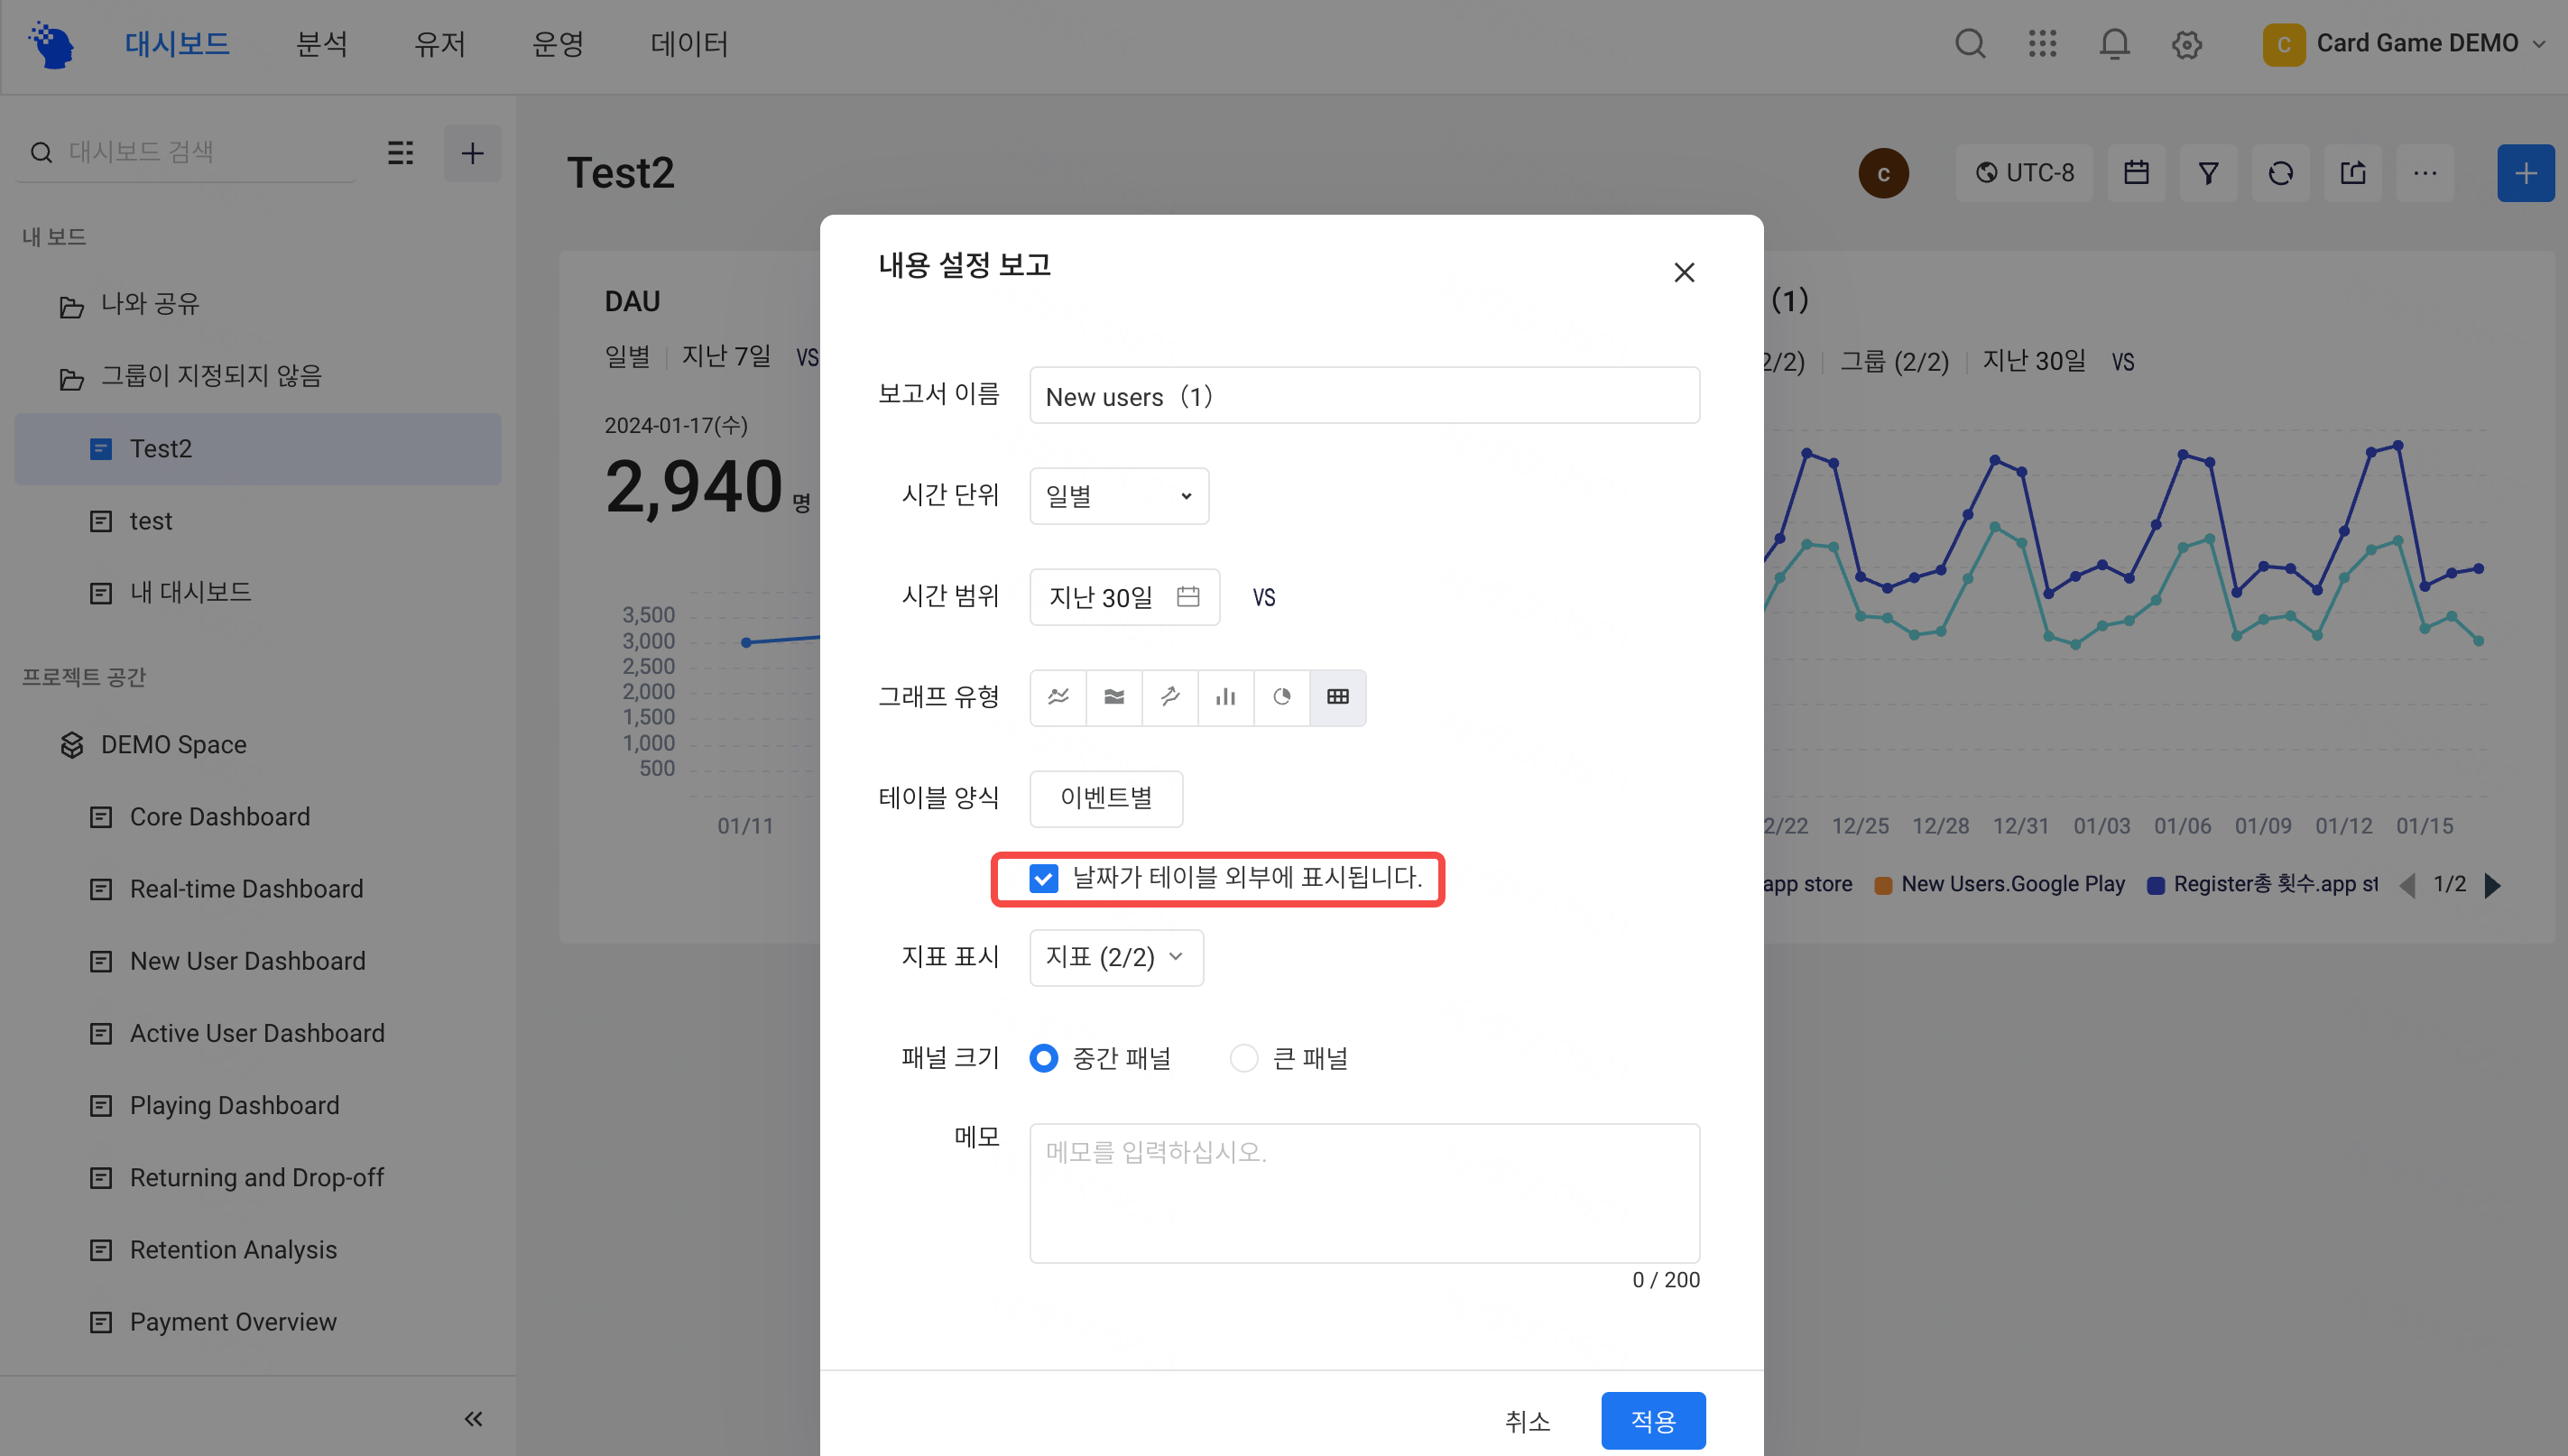Open more options ellipsis menu
This screenshot has width=2568, height=1456.
pyautogui.click(x=2425, y=173)
